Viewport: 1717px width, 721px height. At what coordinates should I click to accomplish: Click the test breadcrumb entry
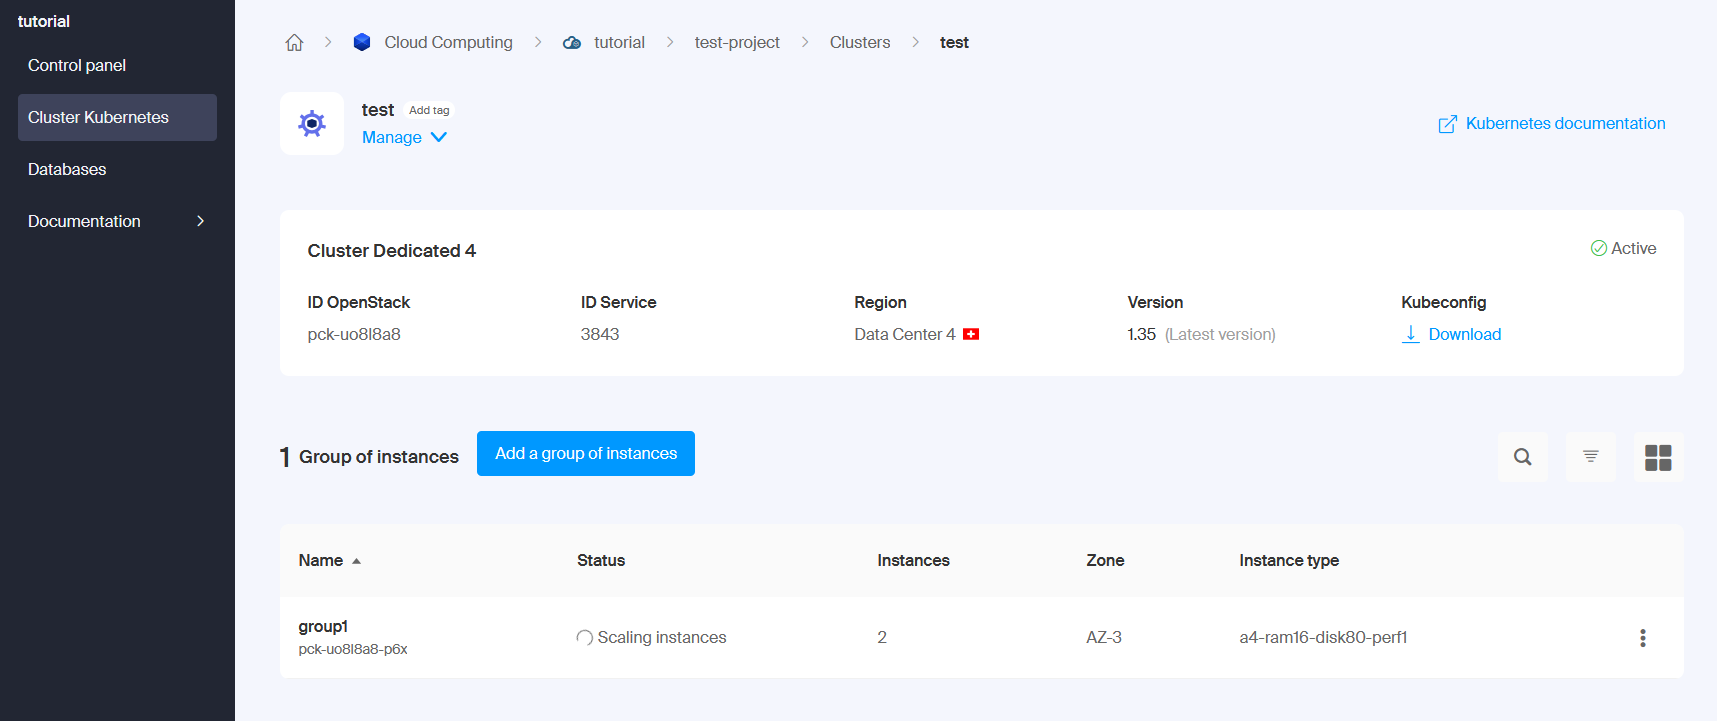click(954, 42)
